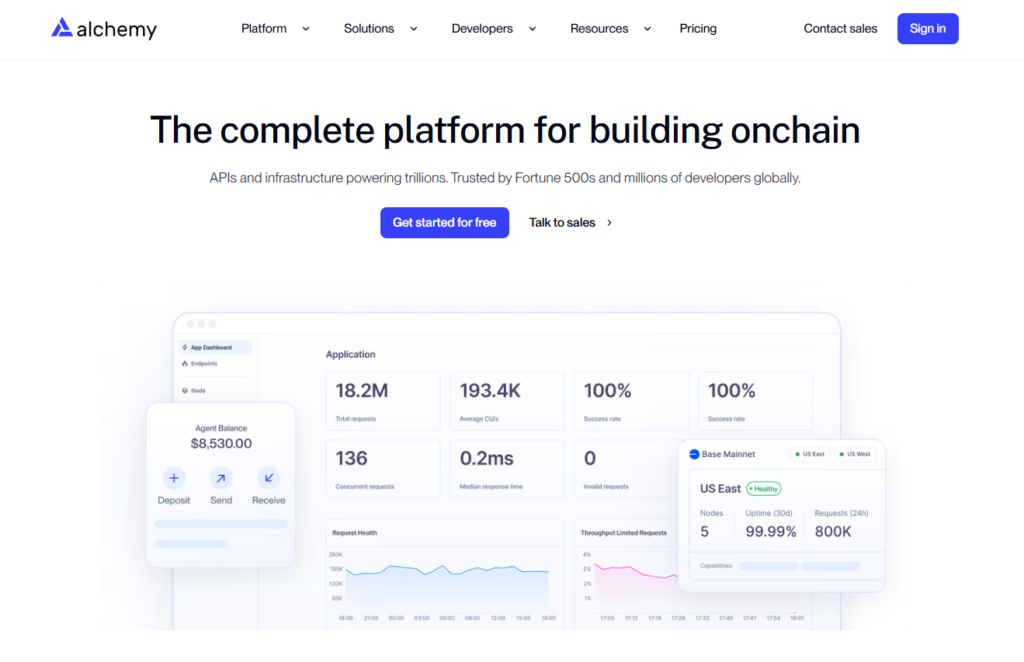Screen dimensions: 1024x662
Task: Open the Talk to sales link
Action: click(562, 223)
